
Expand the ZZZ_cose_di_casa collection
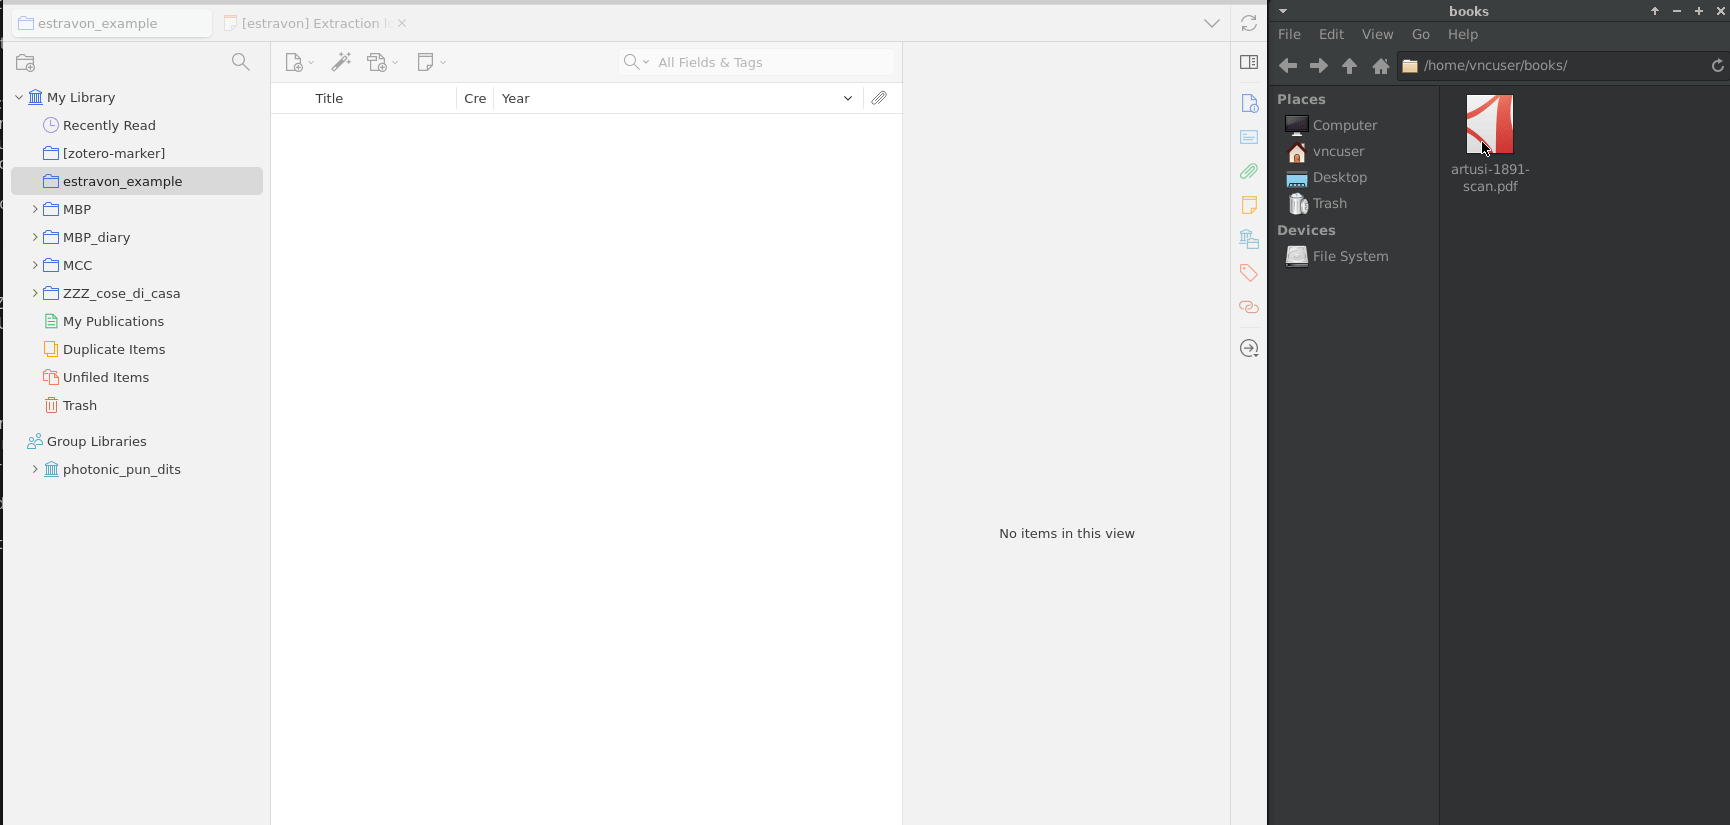click(35, 293)
